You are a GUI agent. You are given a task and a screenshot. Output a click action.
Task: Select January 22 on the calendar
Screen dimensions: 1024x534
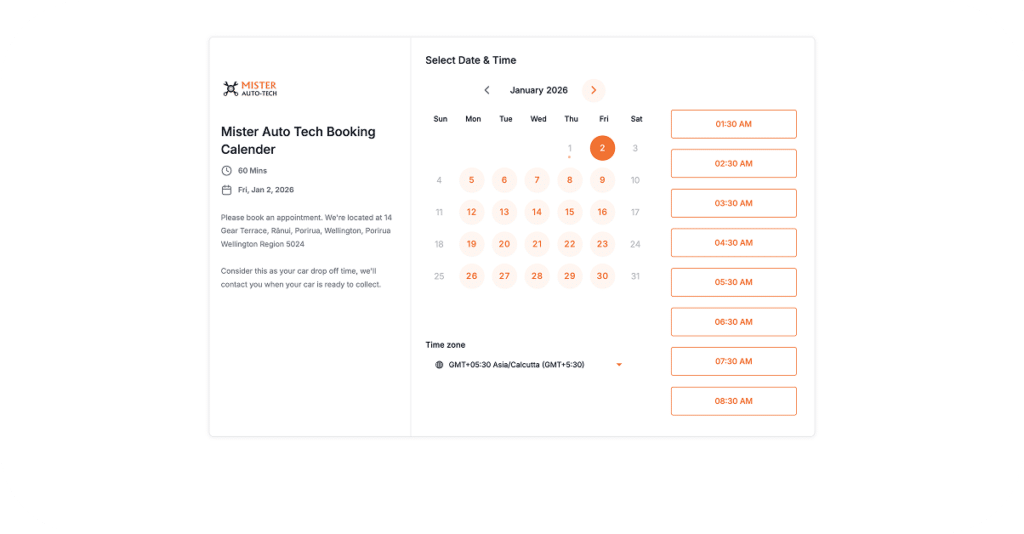pos(570,244)
